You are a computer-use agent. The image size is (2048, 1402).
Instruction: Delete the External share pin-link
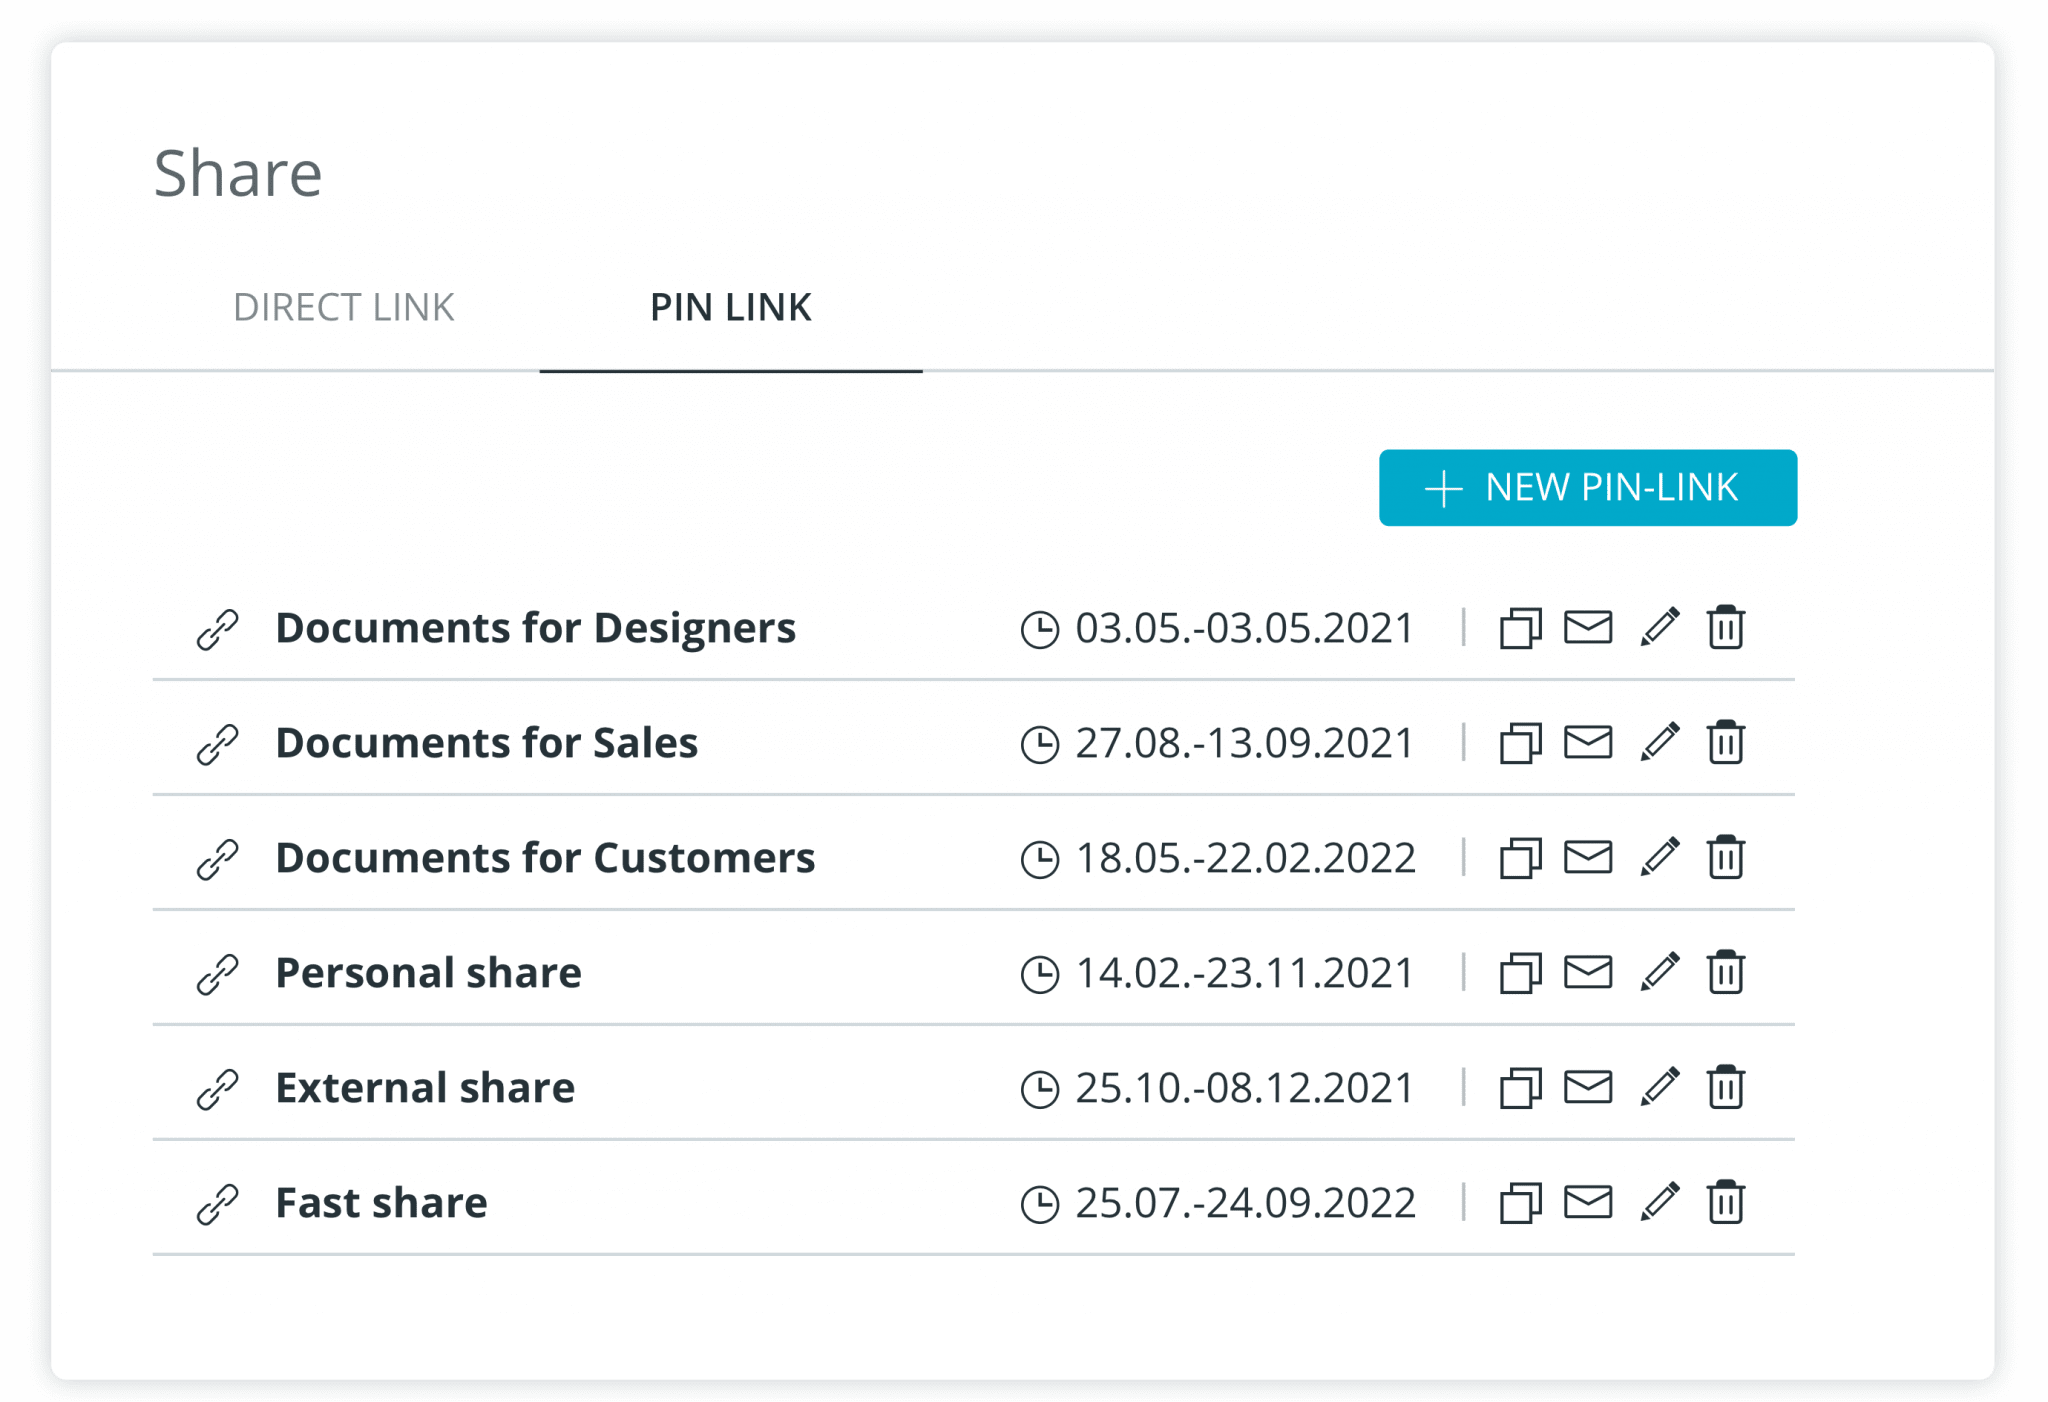coord(1726,1086)
